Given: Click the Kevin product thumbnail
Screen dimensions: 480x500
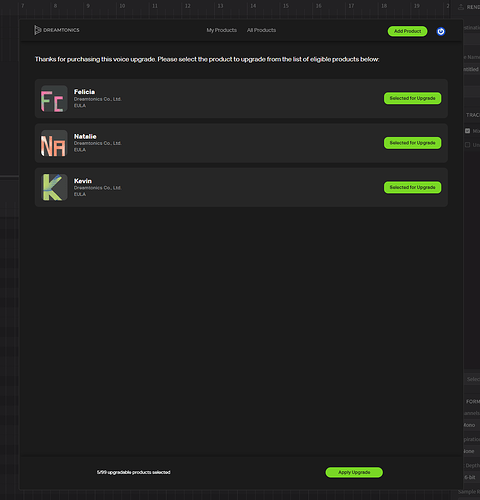Looking at the screenshot, I should [x=54, y=188].
